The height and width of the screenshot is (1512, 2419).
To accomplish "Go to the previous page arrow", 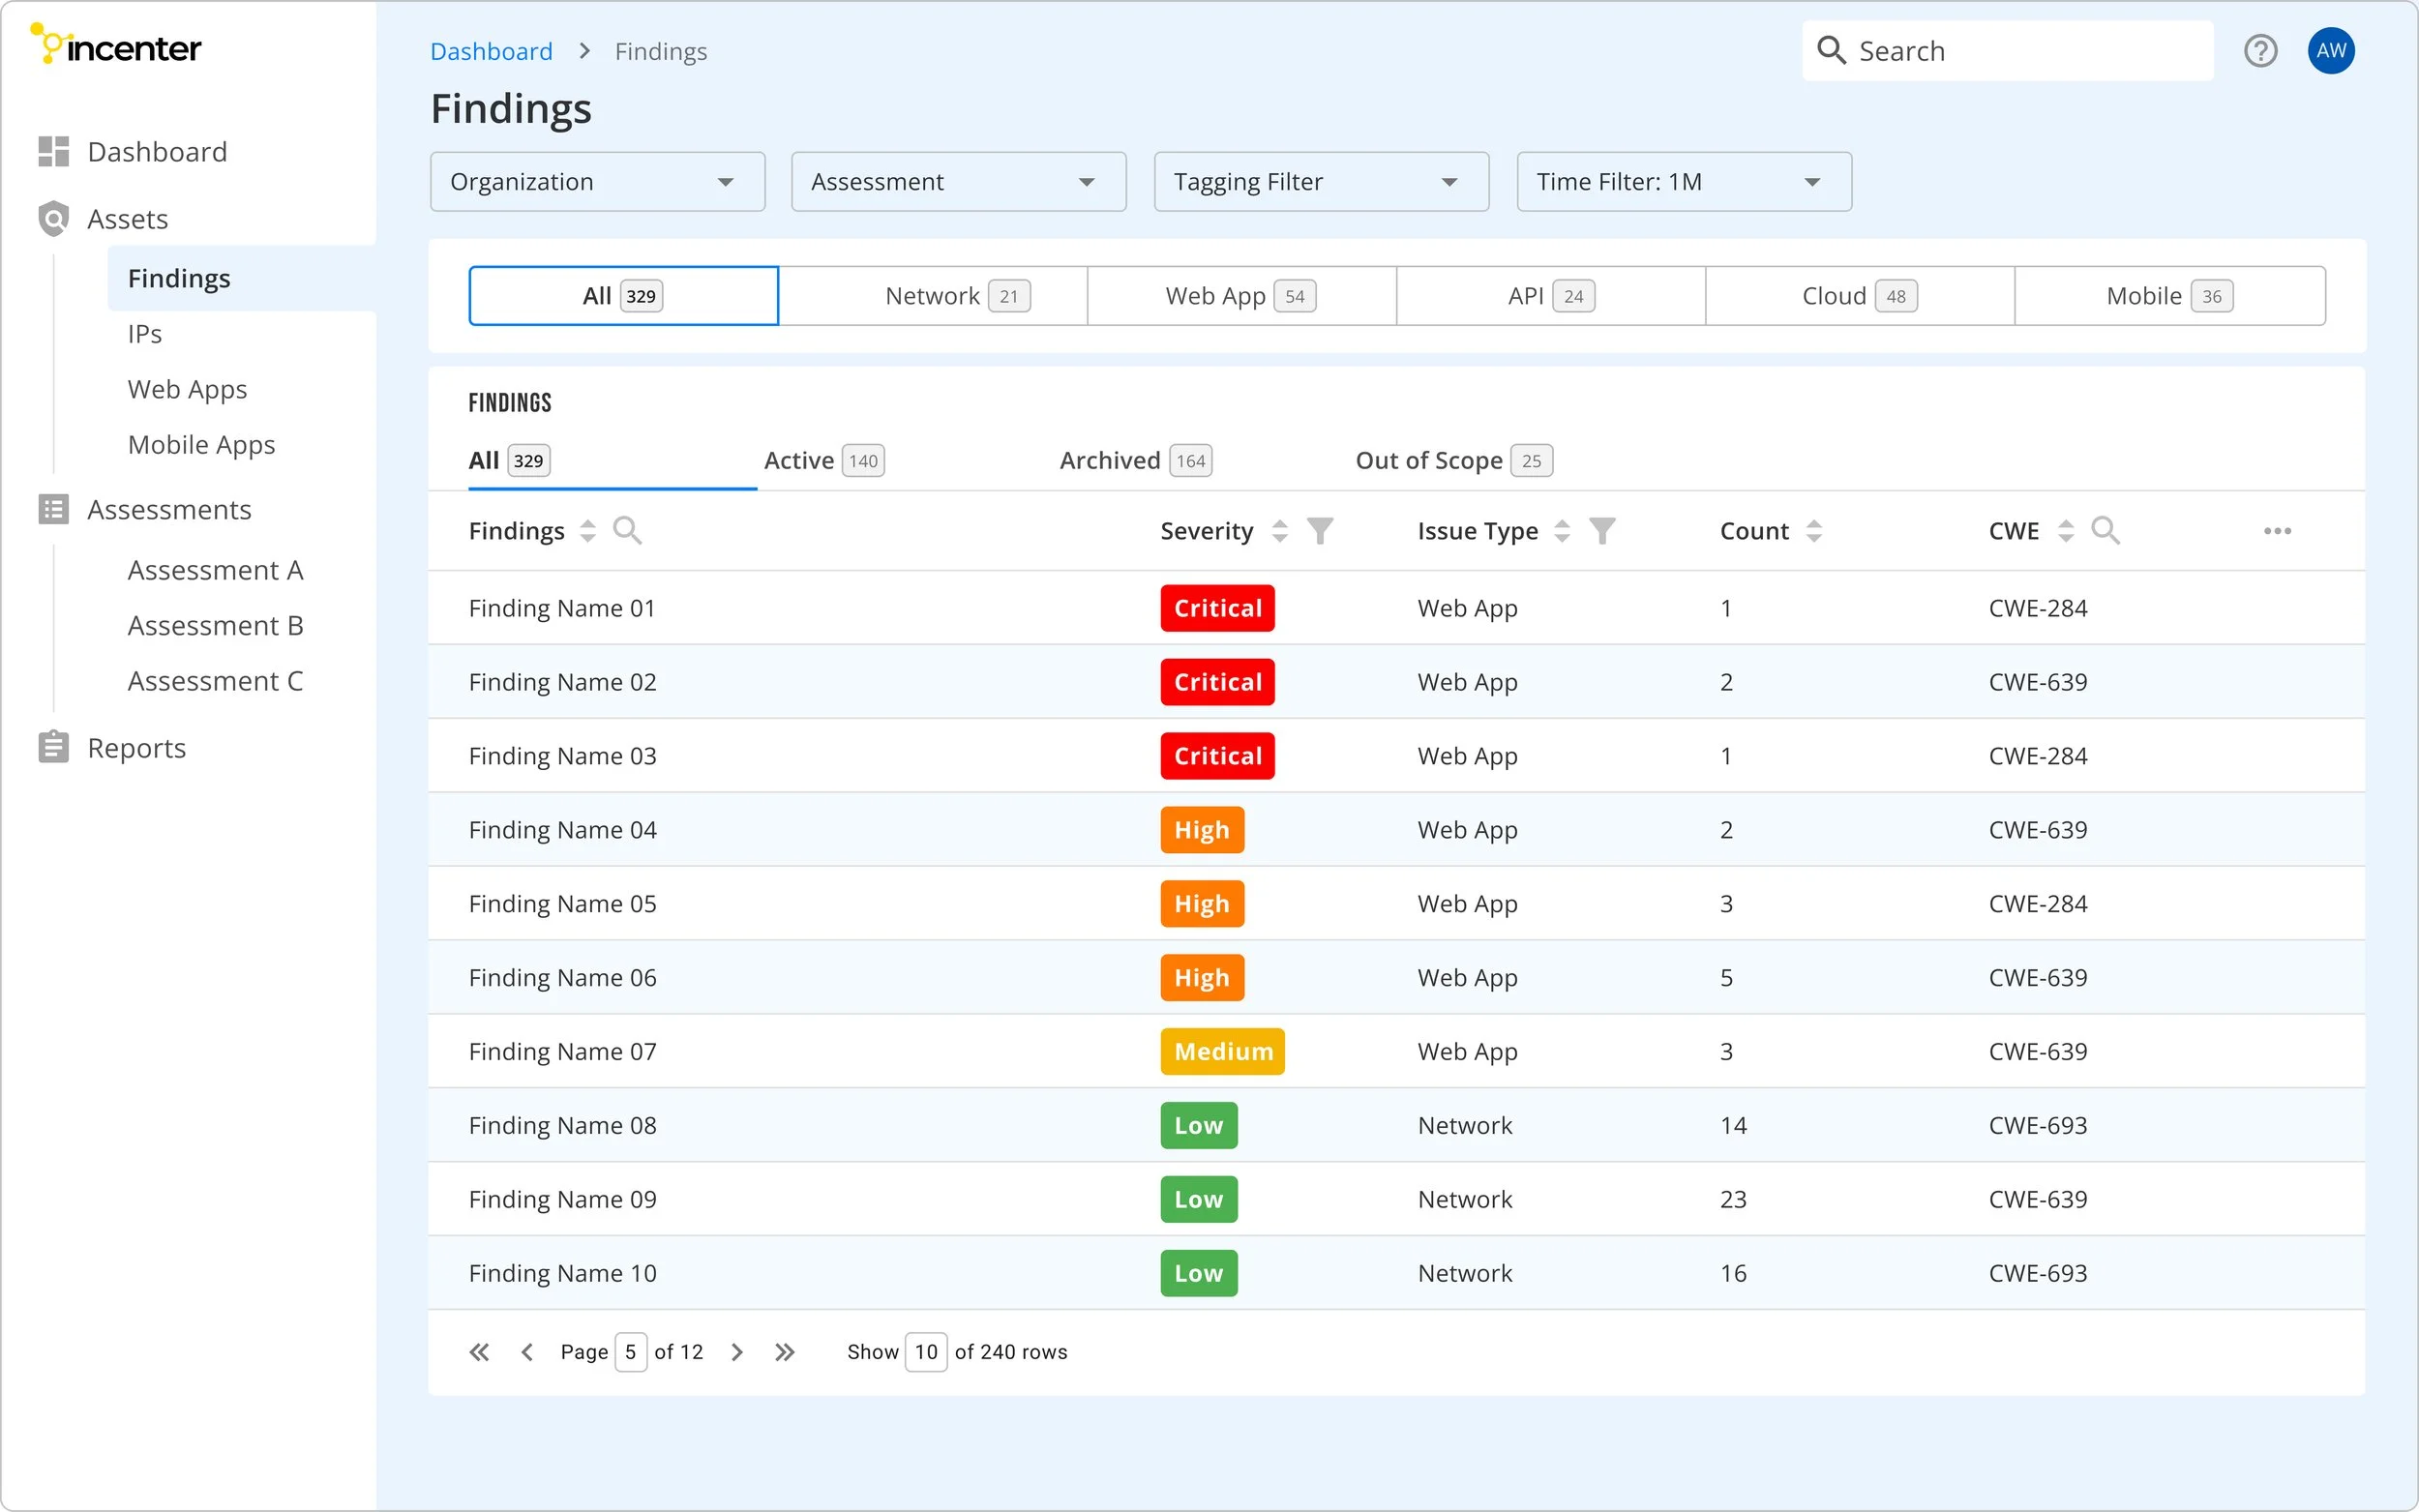I will pos(527,1352).
